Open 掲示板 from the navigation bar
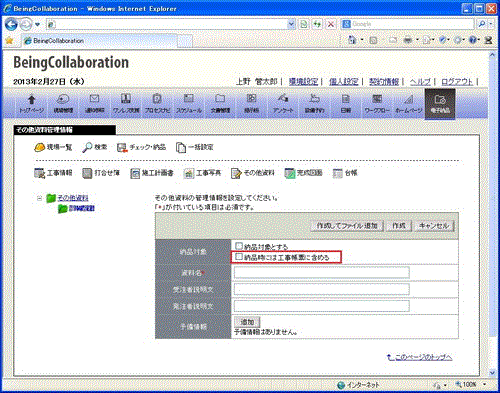500x393 pixels. pyautogui.click(x=251, y=103)
